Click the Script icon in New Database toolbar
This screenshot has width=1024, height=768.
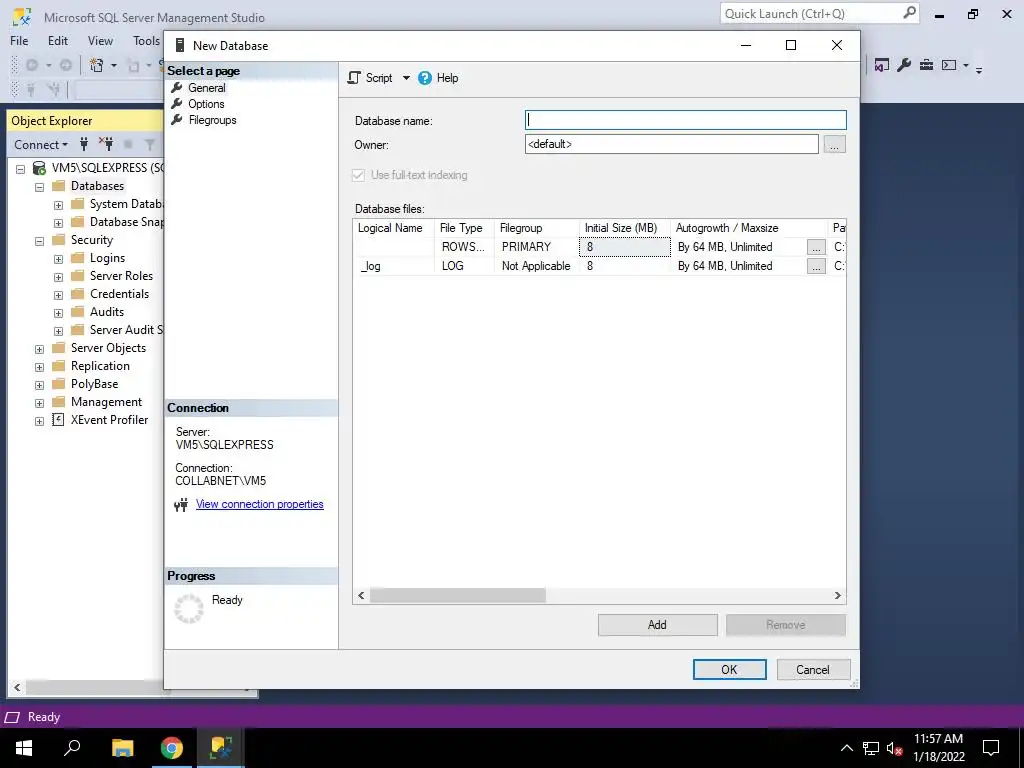coord(354,78)
